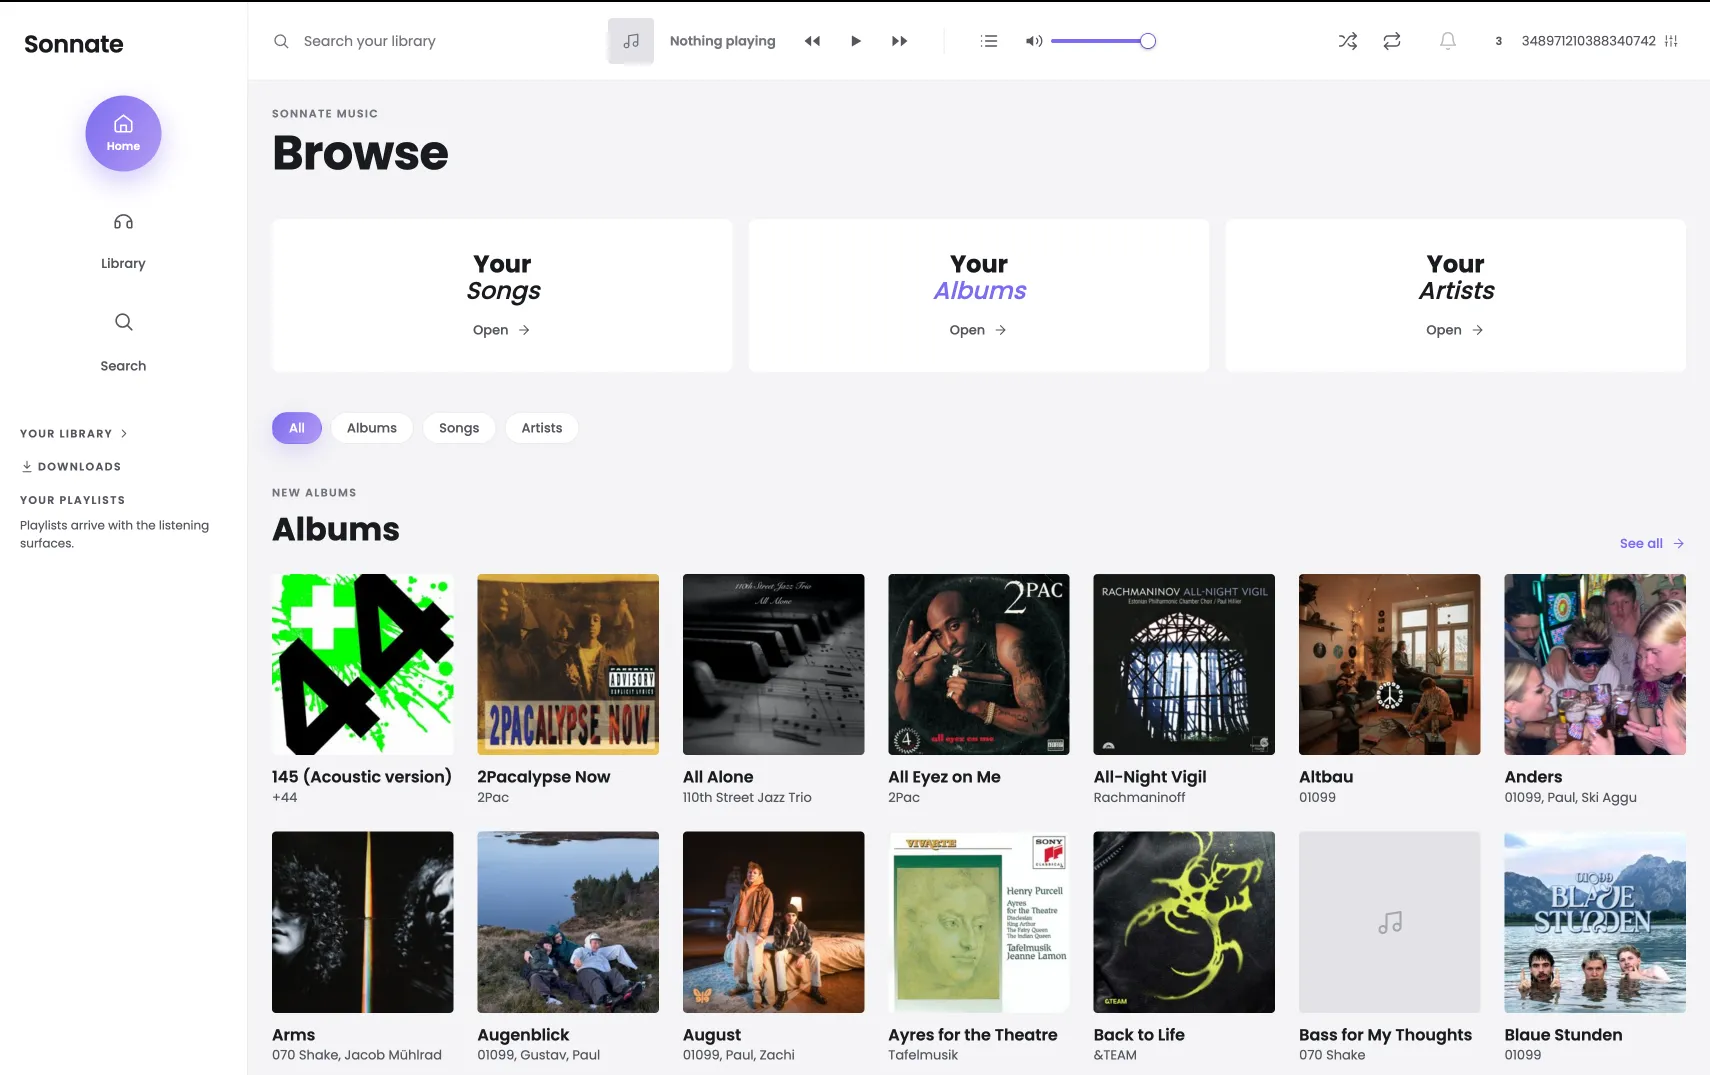Open the All Alone album cover
The image size is (1710, 1075).
tap(774, 664)
